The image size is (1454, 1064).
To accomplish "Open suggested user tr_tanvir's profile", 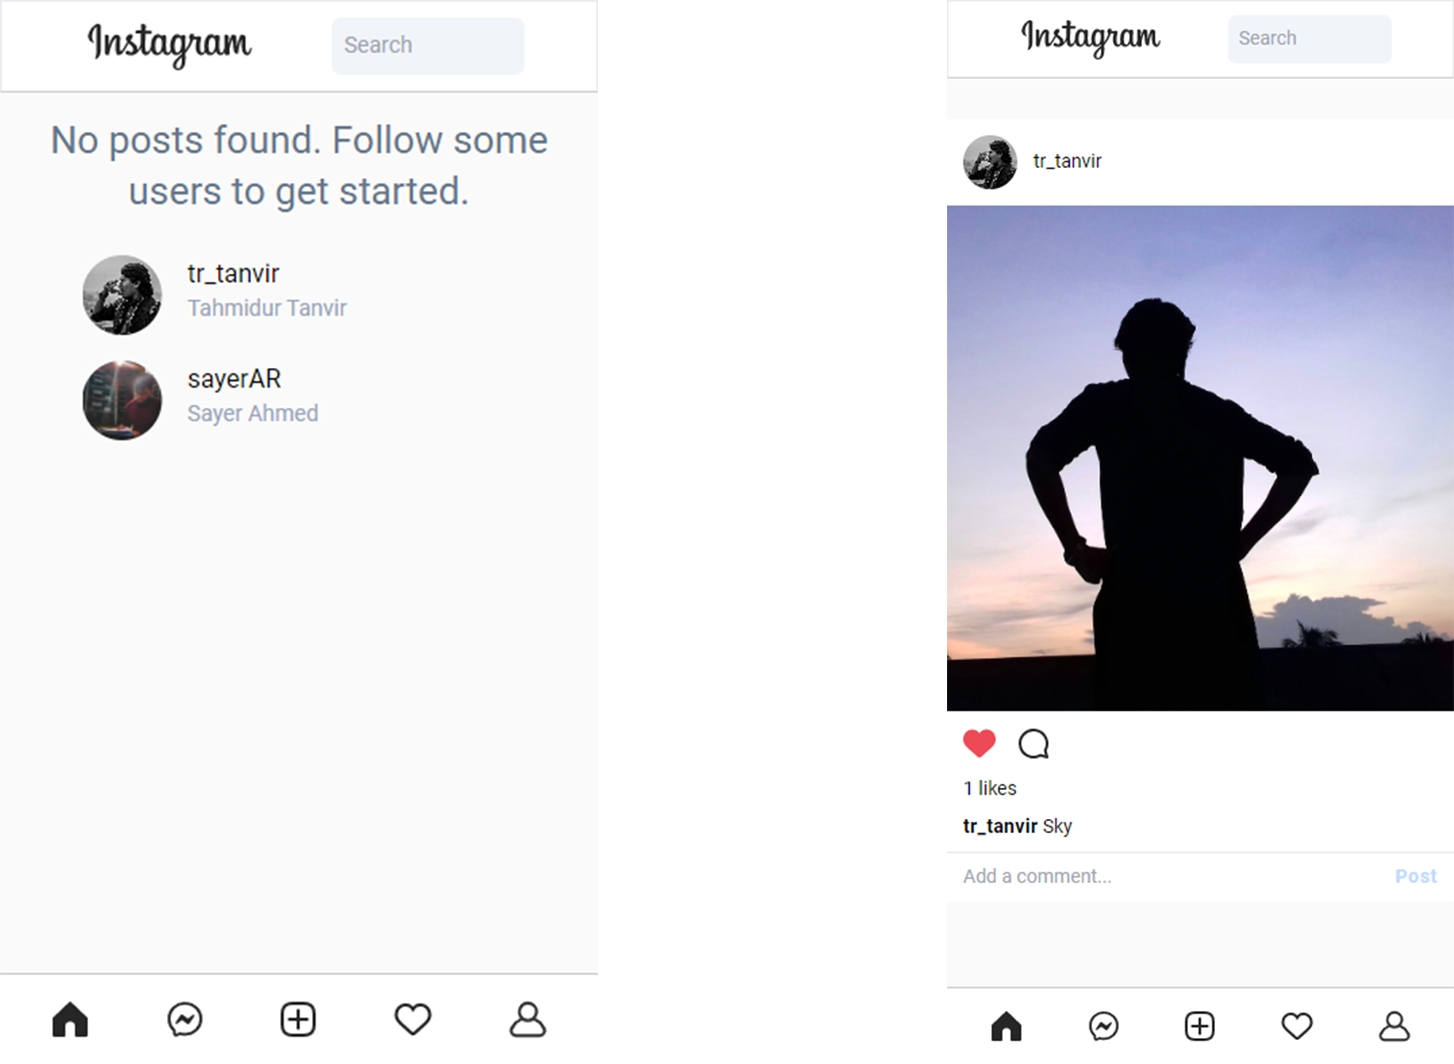I will 233,274.
